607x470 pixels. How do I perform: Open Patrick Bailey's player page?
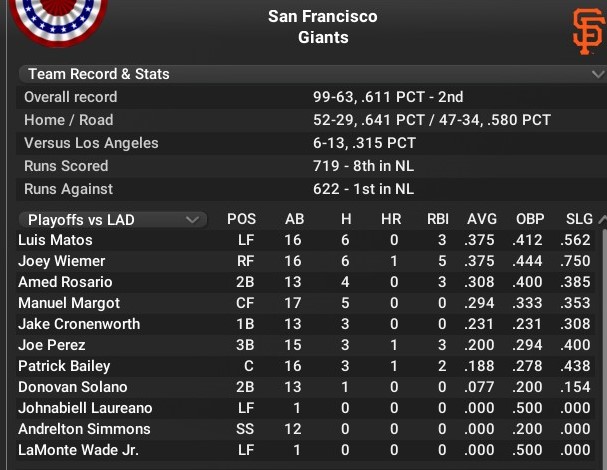(x=64, y=366)
